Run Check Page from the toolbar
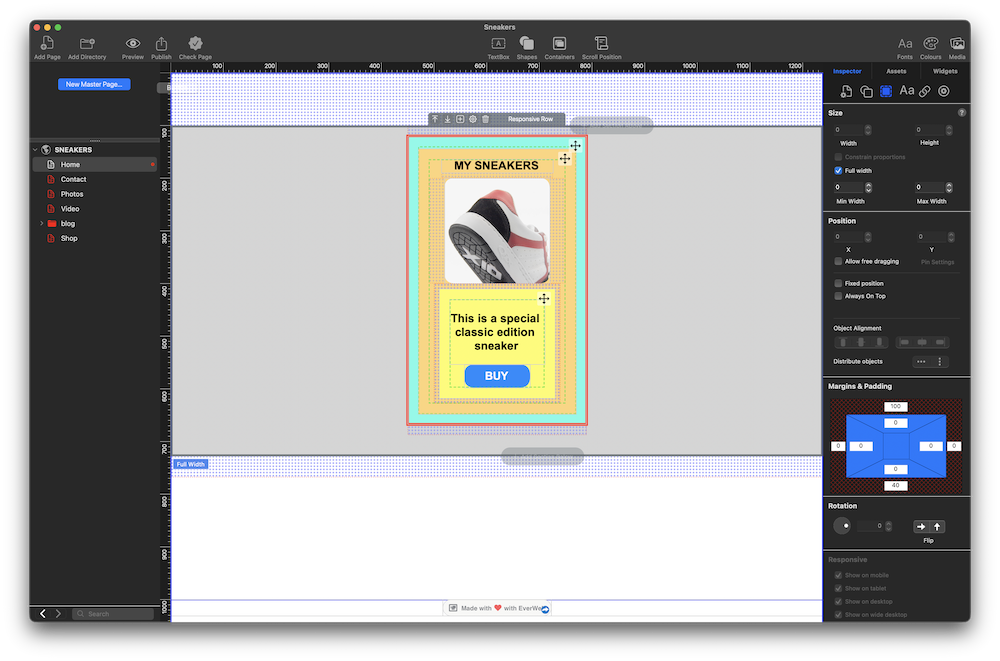 [x=195, y=44]
